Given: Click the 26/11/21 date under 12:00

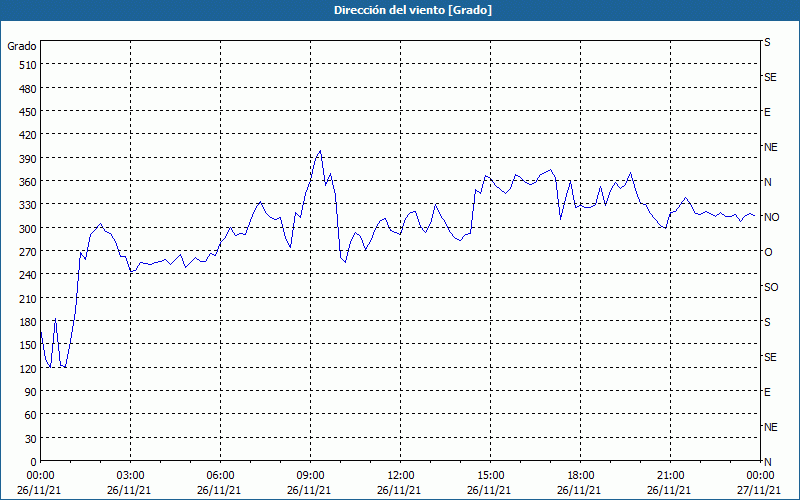Looking at the screenshot, I should click(399, 490).
